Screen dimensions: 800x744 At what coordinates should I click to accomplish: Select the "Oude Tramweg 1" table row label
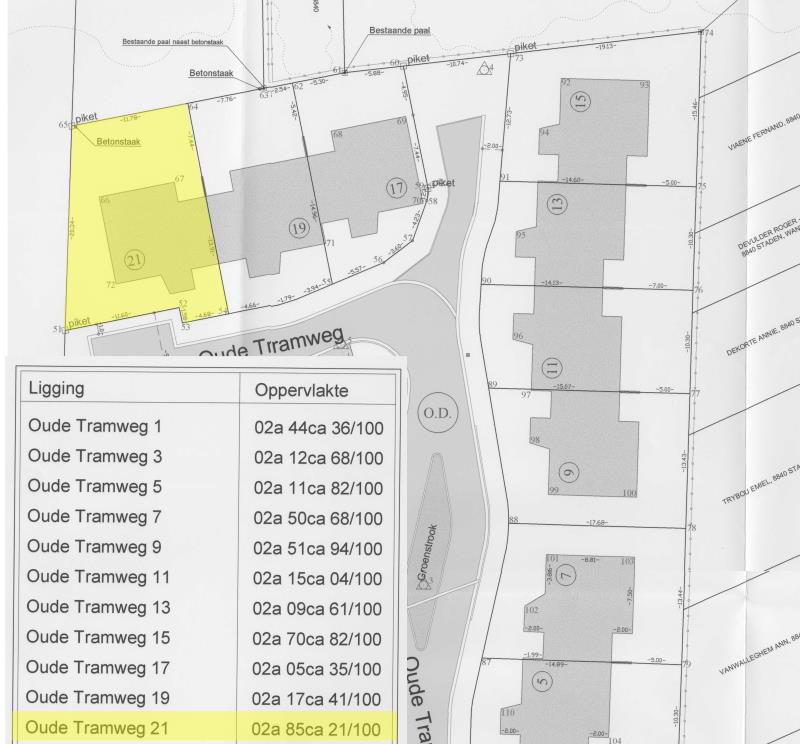point(95,426)
